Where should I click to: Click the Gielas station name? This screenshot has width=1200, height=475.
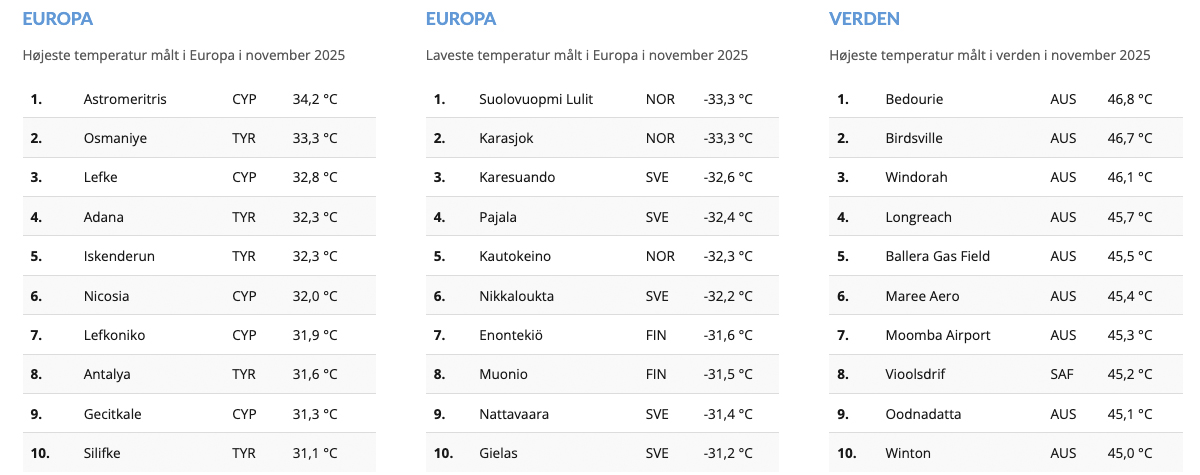click(x=498, y=453)
